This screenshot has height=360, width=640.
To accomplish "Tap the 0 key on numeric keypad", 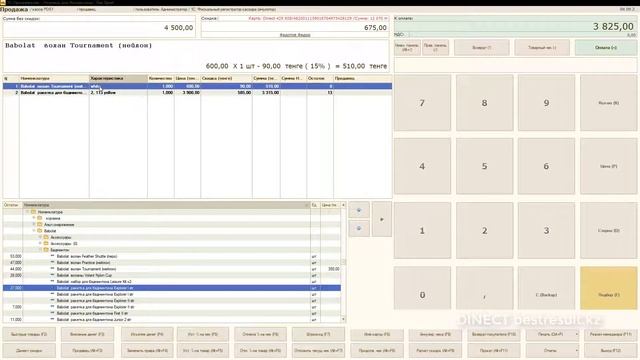I will point(422,288).
